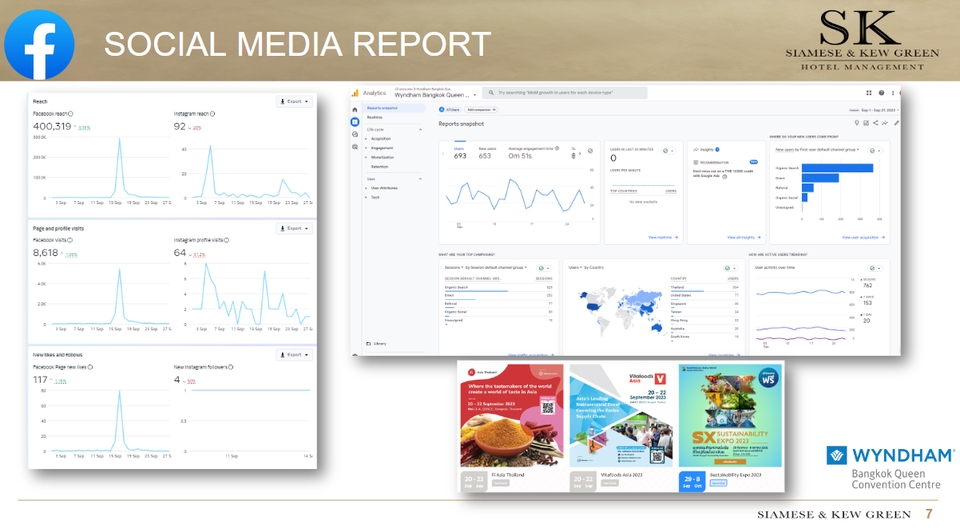Click the Thailand row in country table
Viewport: 960px width, 532px height.
[705, 287]
